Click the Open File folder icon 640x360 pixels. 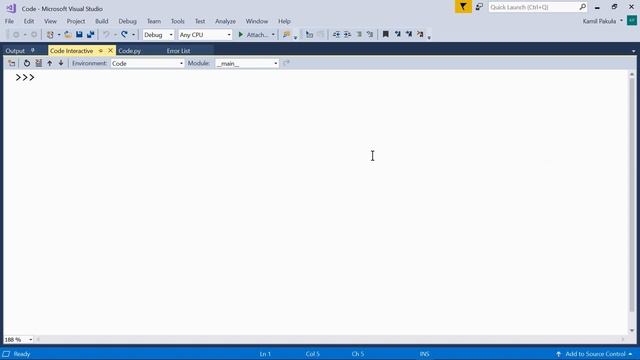pyautogui.click(x=68, y=35)
